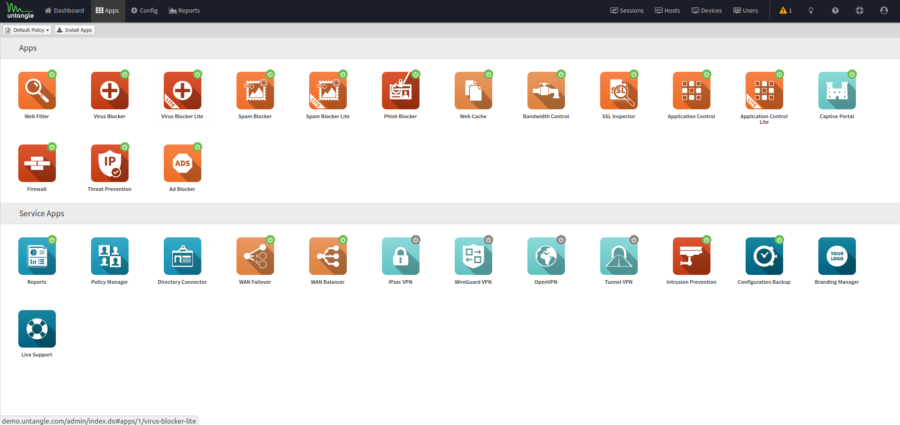Toggle power indicator on Firewall

(x=52, y=147)
